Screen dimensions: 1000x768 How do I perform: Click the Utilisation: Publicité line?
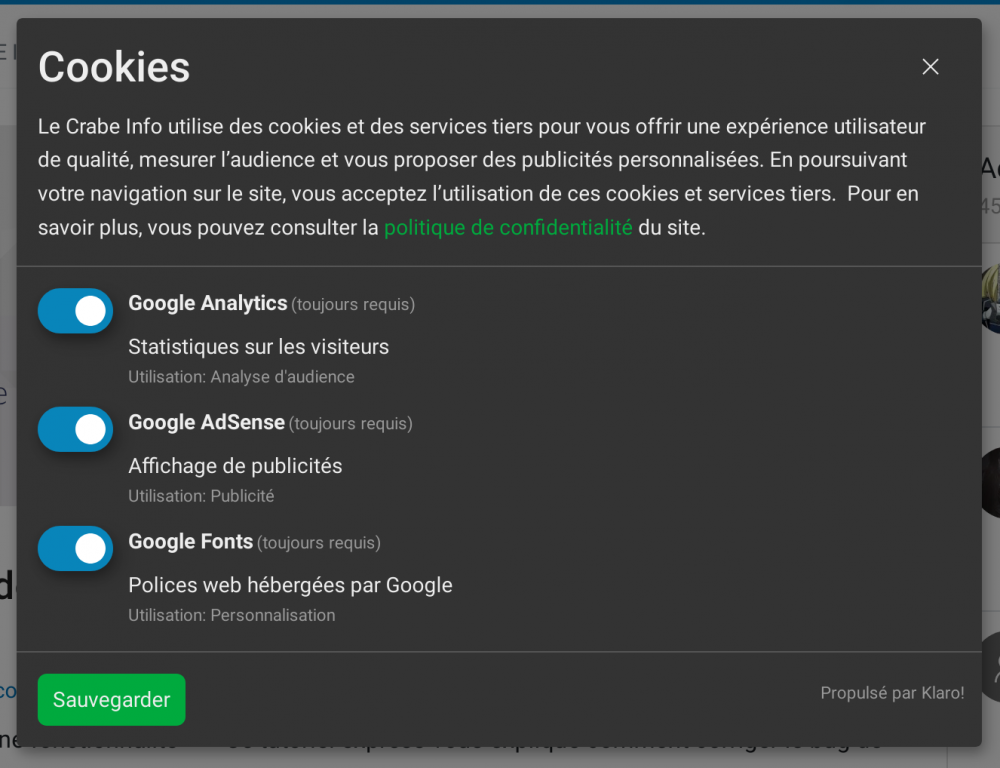tap(201, 496)
